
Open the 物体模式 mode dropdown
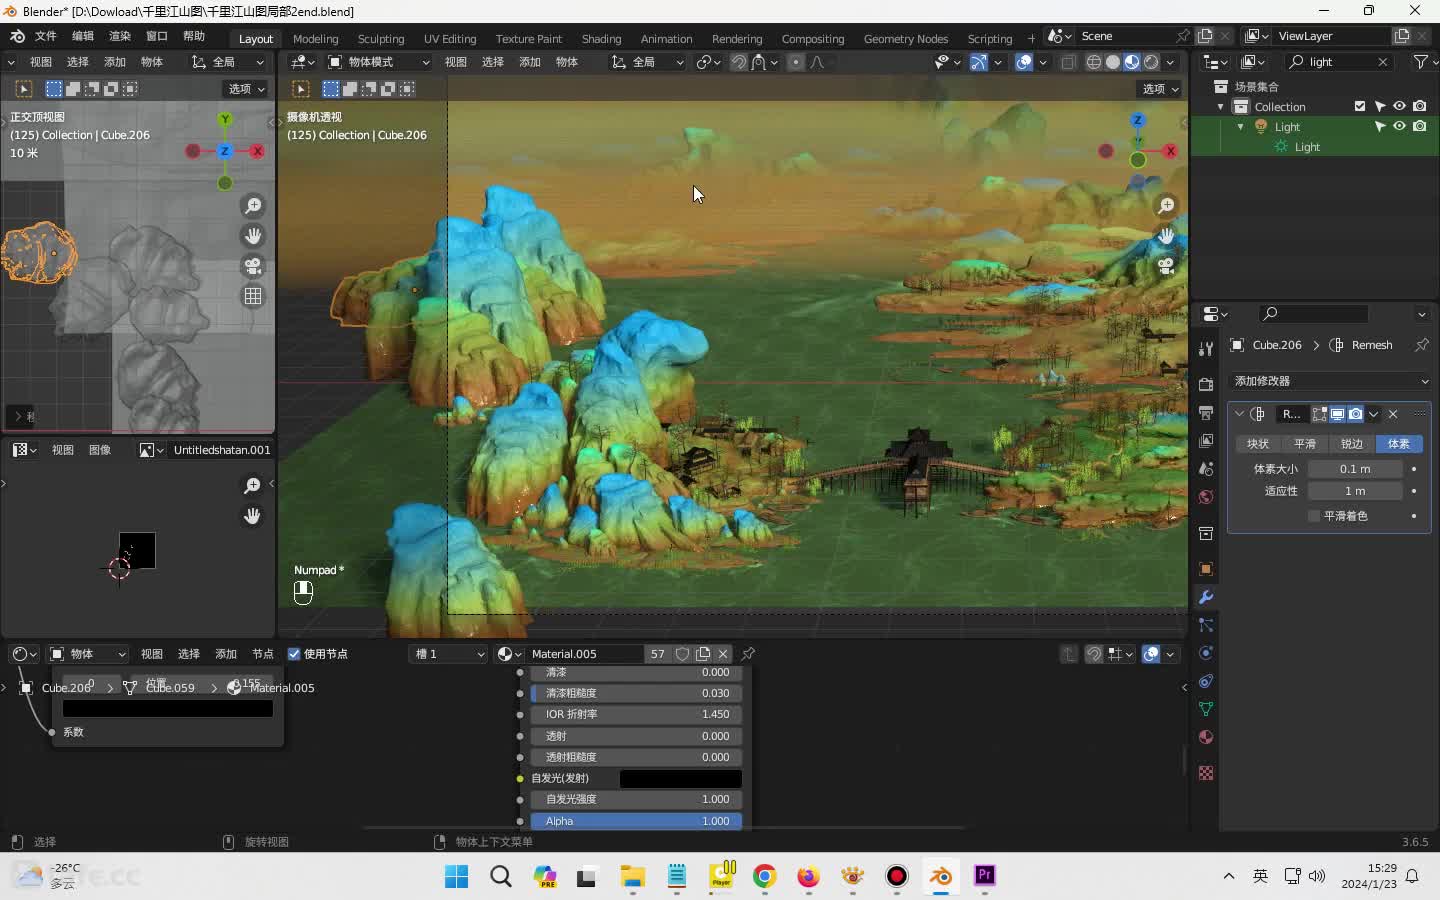[x=379, y=62]
